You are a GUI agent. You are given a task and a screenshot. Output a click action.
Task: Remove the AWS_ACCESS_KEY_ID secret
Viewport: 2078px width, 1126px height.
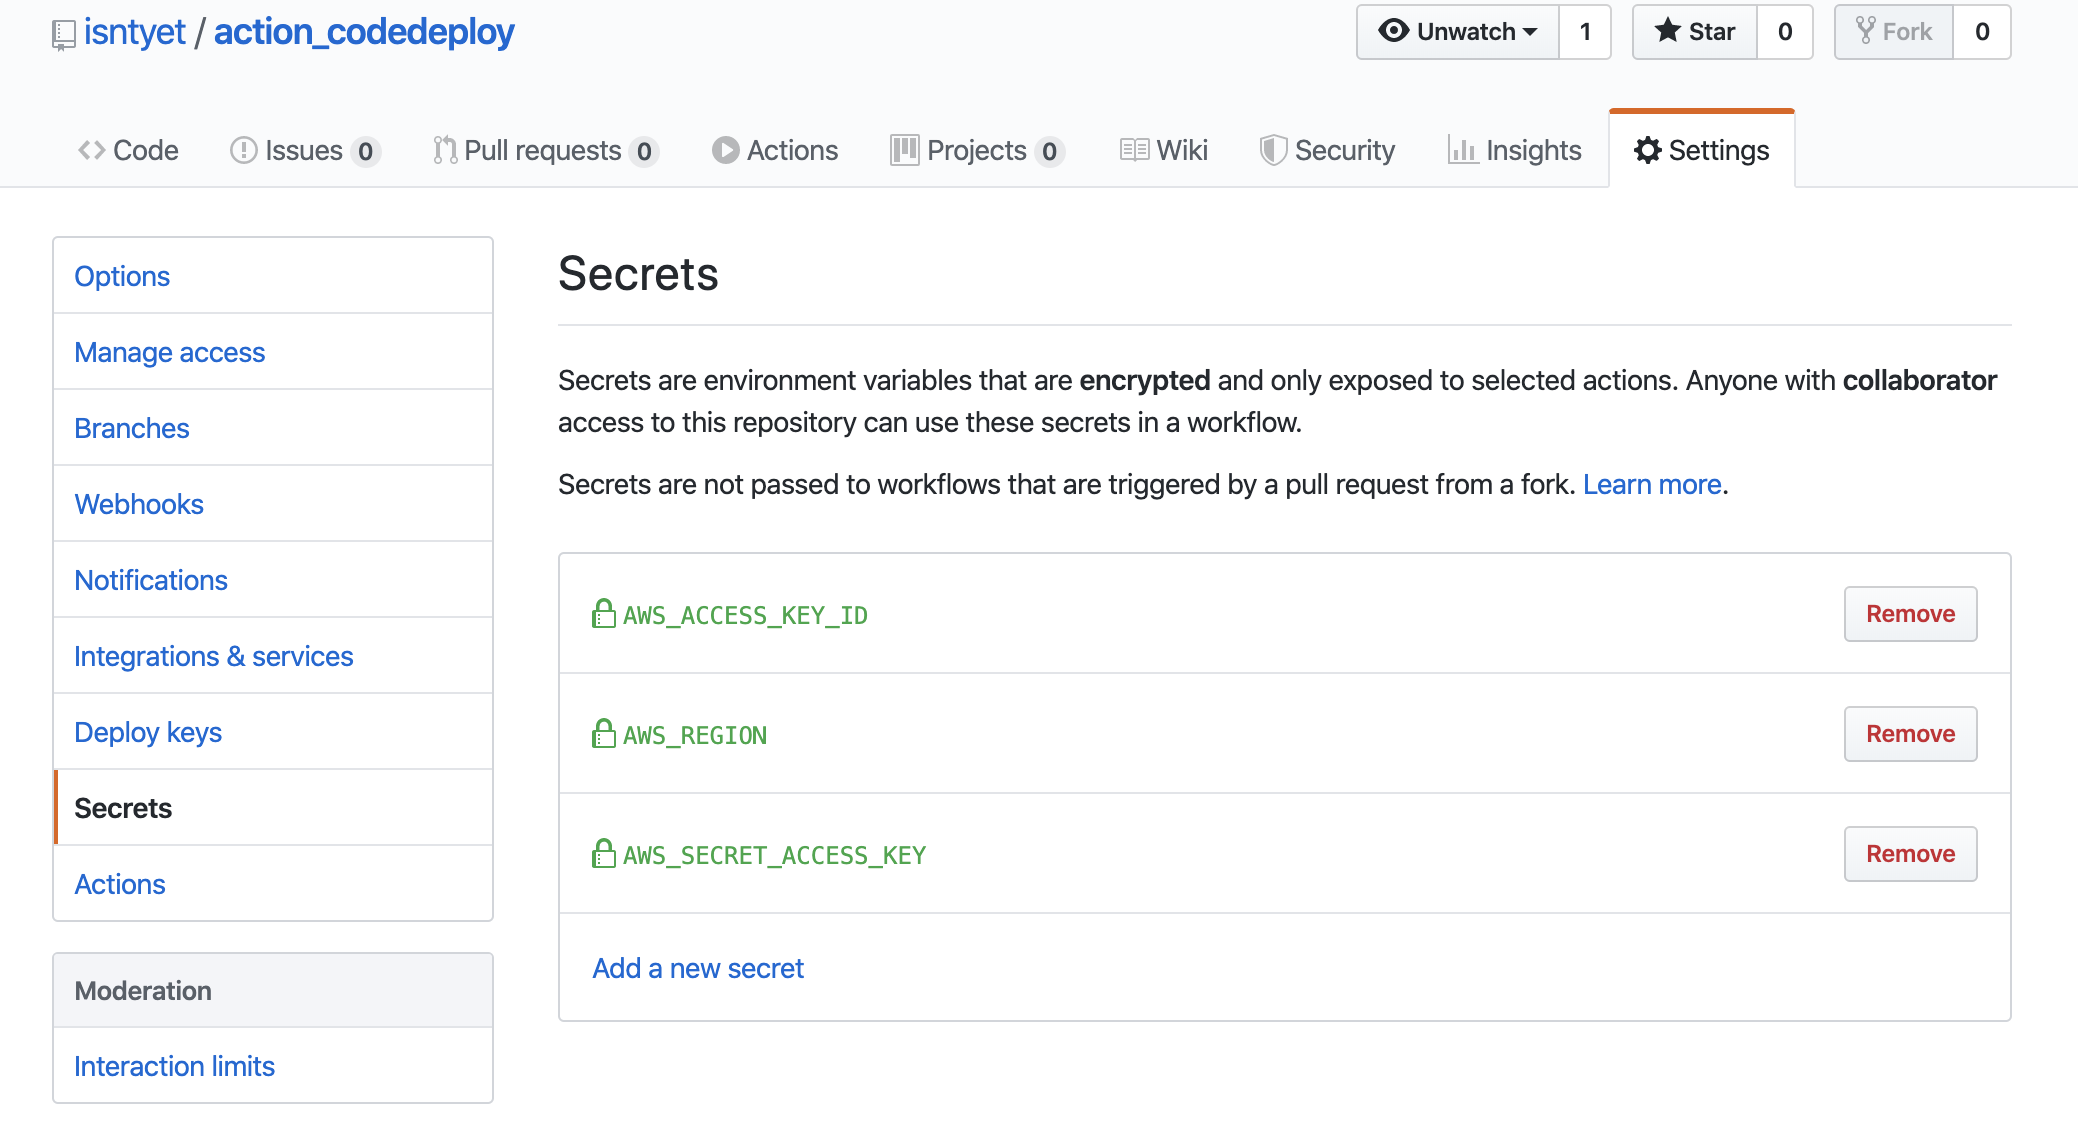pos(1910,614)
